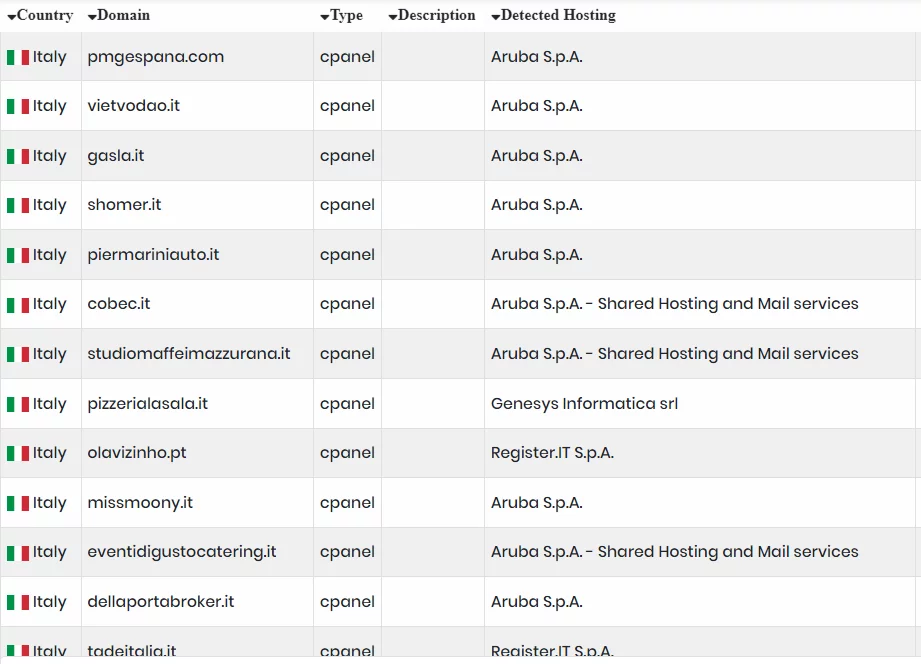Sort using Detected Hosting column arrow
The image size is (921, 664).
pos(496,17)
